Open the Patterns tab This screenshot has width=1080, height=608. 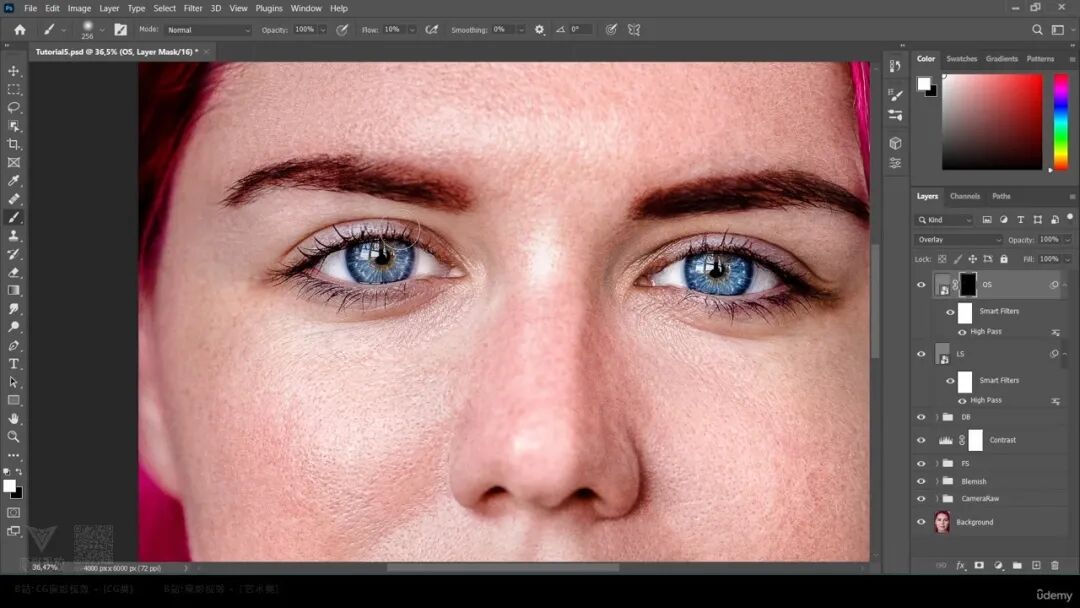click(x=1040, y=59)
